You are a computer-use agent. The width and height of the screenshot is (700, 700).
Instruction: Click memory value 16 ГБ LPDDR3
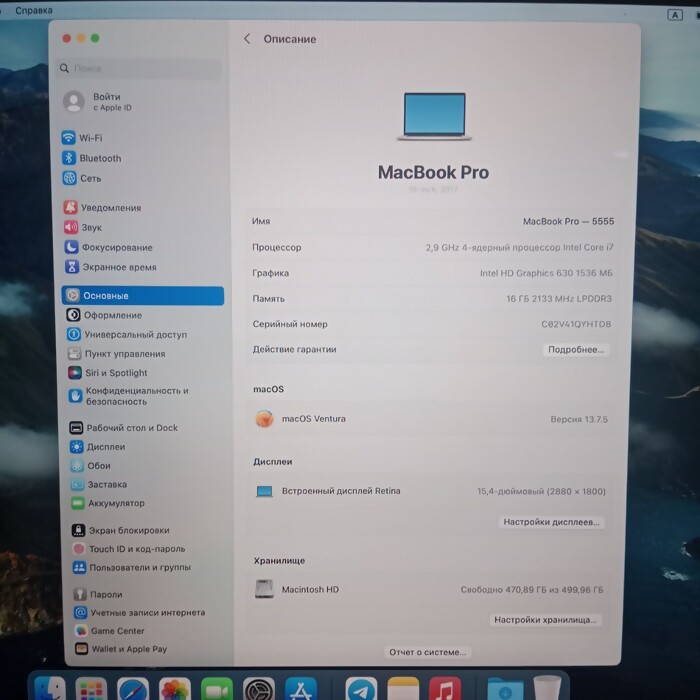559,299
